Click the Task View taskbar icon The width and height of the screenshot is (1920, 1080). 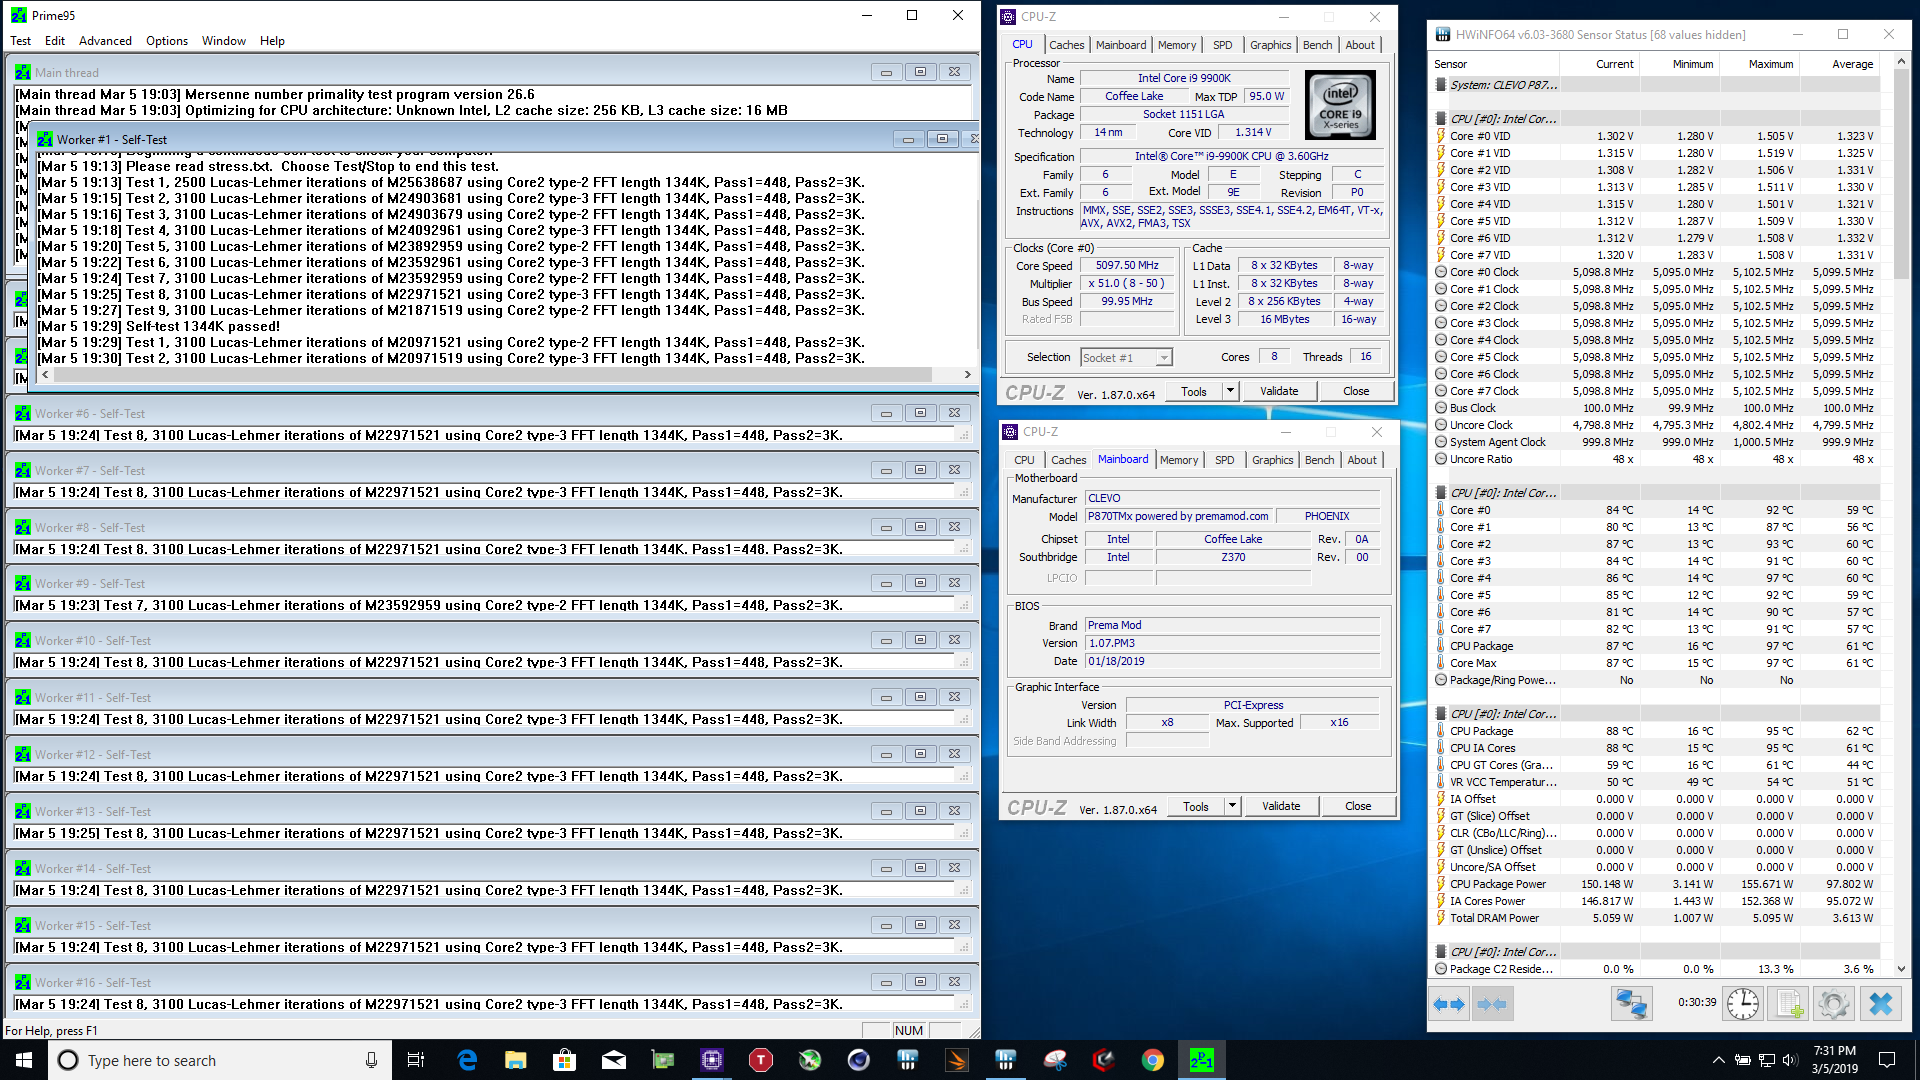(x=416, y=1060)
